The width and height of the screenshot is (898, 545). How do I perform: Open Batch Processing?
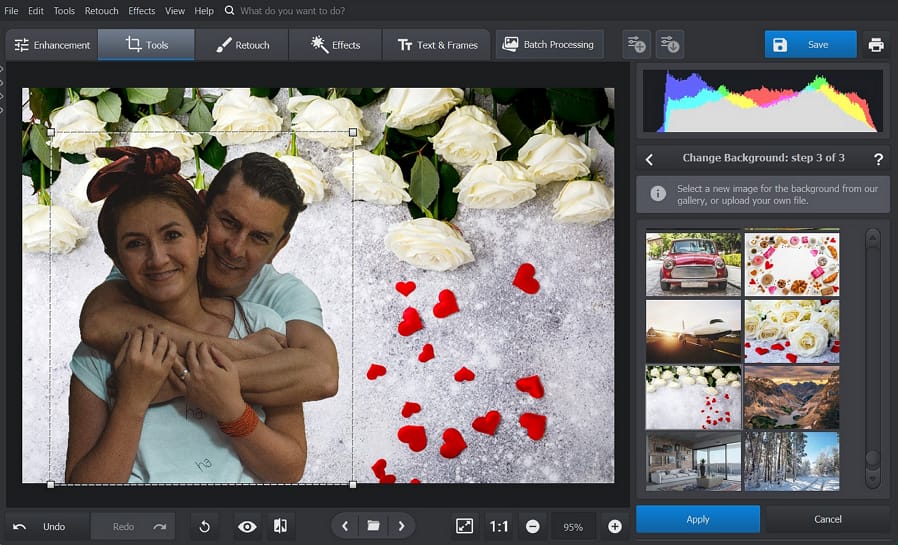click(549, 44)
